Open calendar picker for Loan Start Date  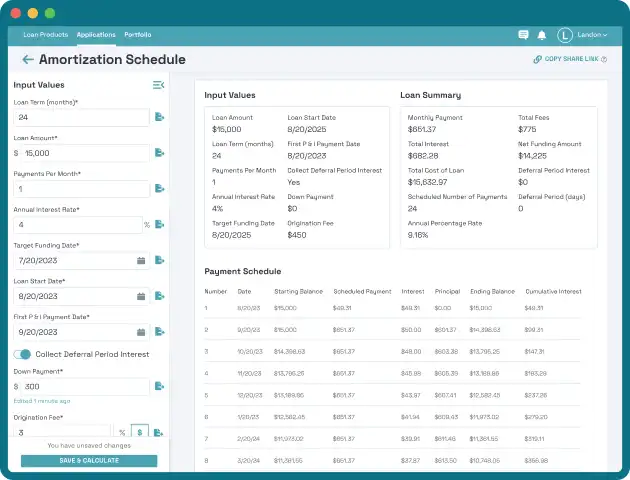pyautogui.click(x=141, y=296)
